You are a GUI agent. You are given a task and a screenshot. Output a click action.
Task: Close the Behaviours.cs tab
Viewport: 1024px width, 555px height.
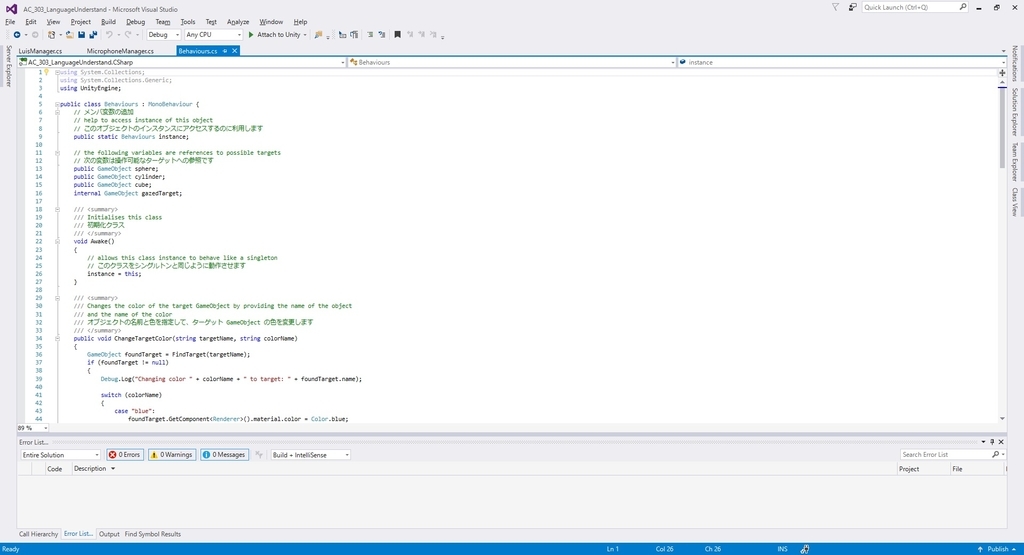(x=234, y=51)
